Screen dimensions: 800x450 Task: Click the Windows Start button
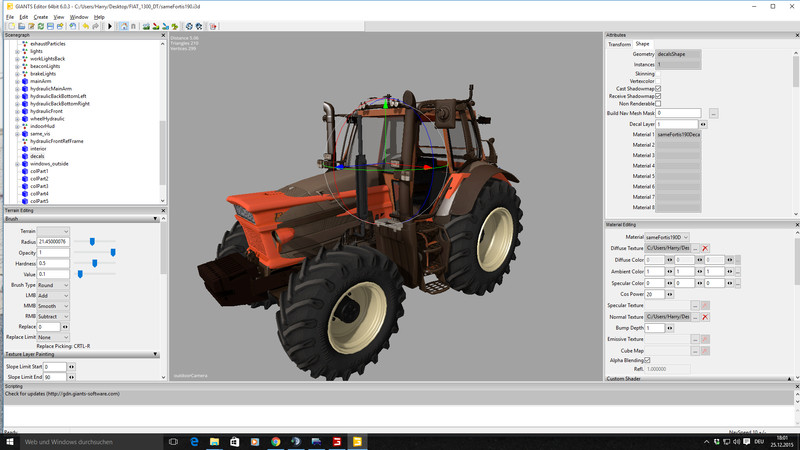(x=9, y=441)
